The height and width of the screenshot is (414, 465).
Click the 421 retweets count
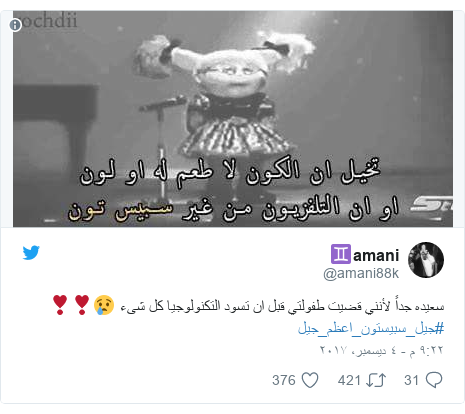[x=349, y=380]
